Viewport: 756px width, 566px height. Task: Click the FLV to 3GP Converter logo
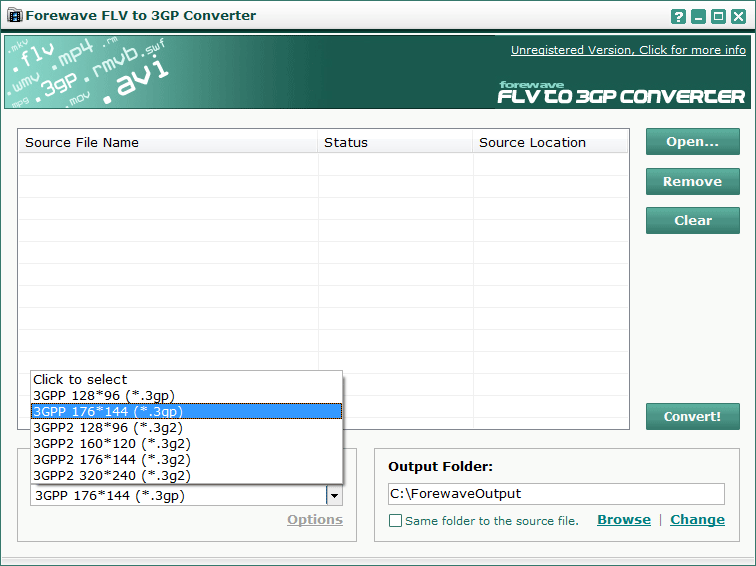(621, 93)
